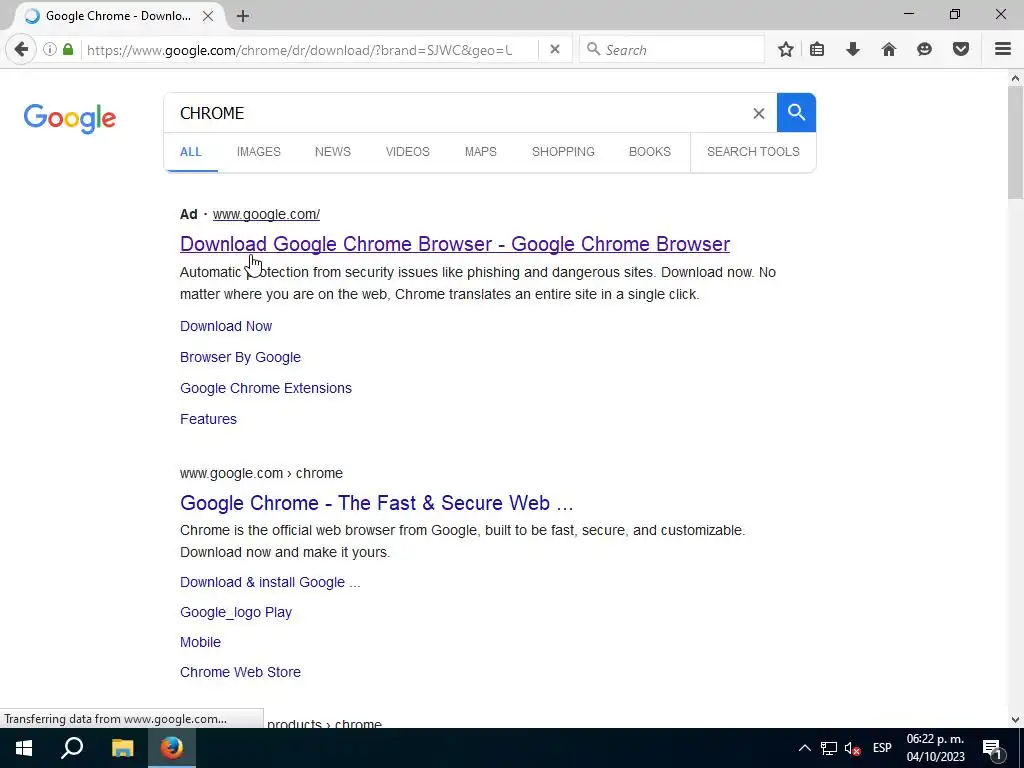Image resolution: width=1024 pixels, height=768 pixels.
Task: Select the Firefox icon in the taskbar
Action: (x=172, y=748)
